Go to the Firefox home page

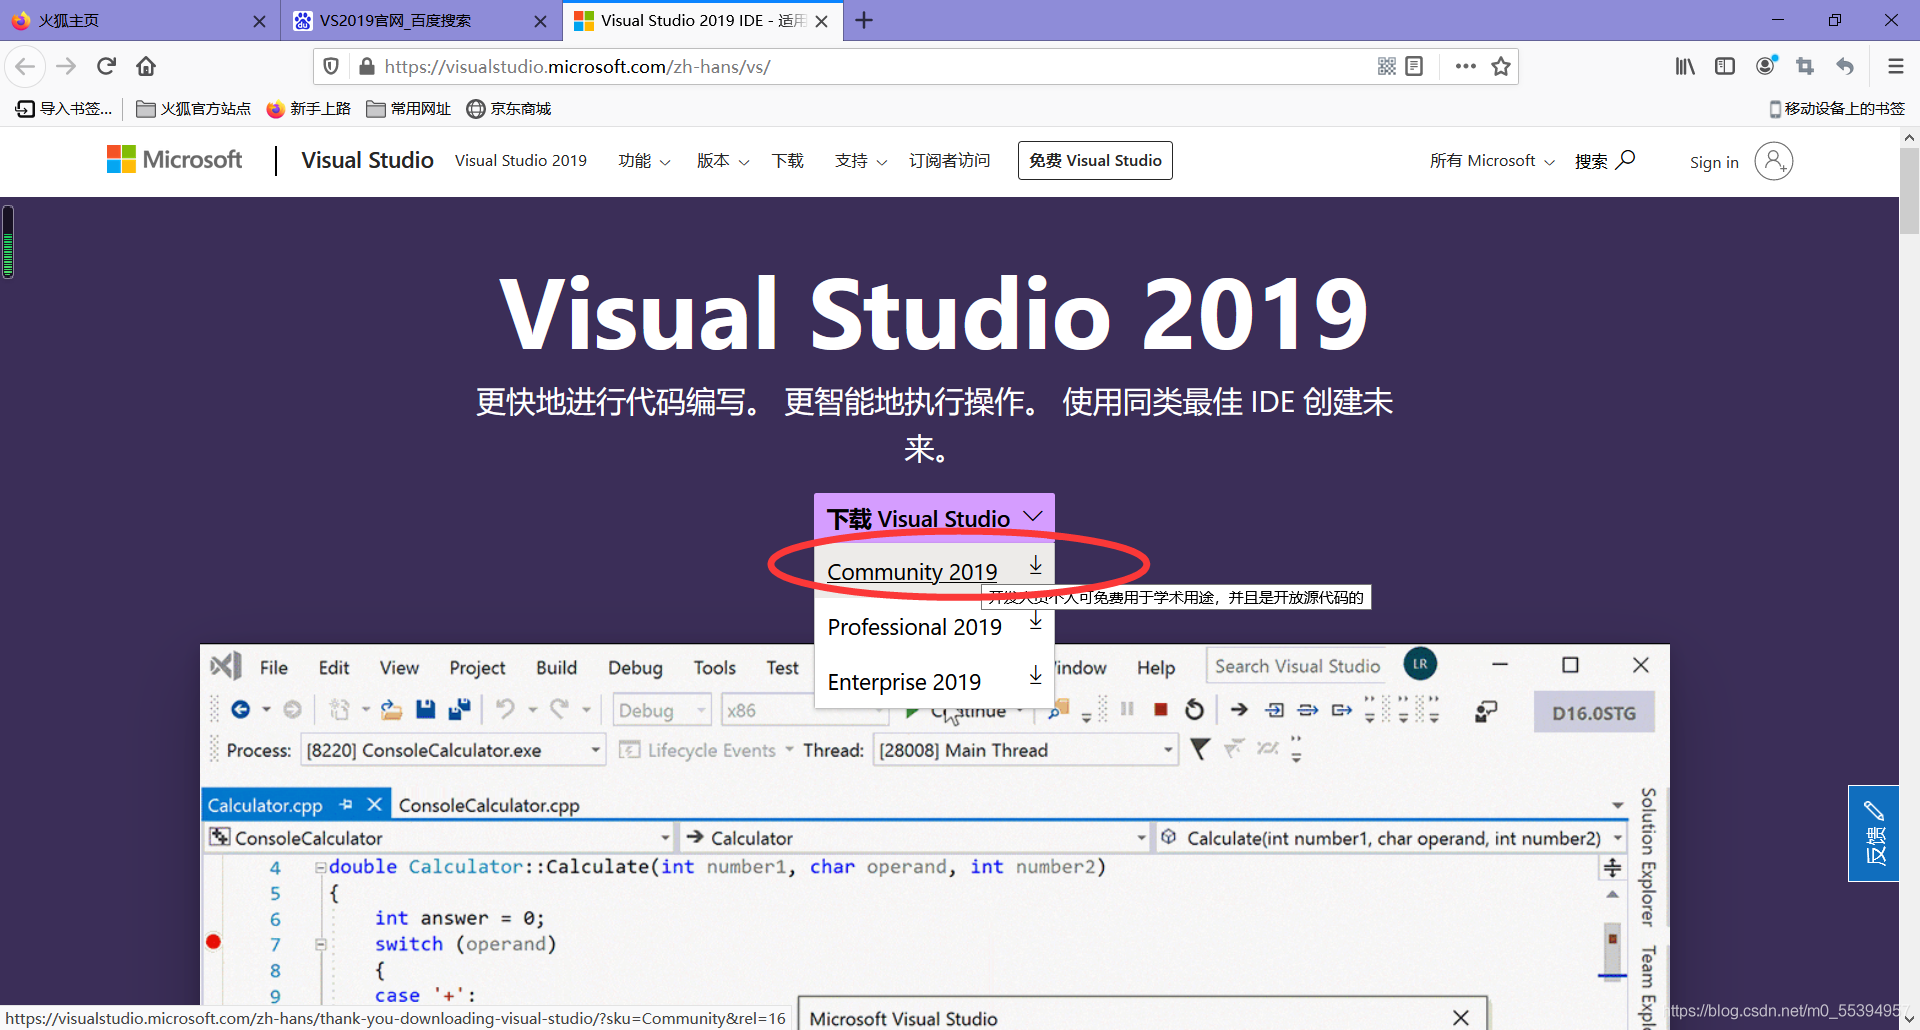pos(146,67)
